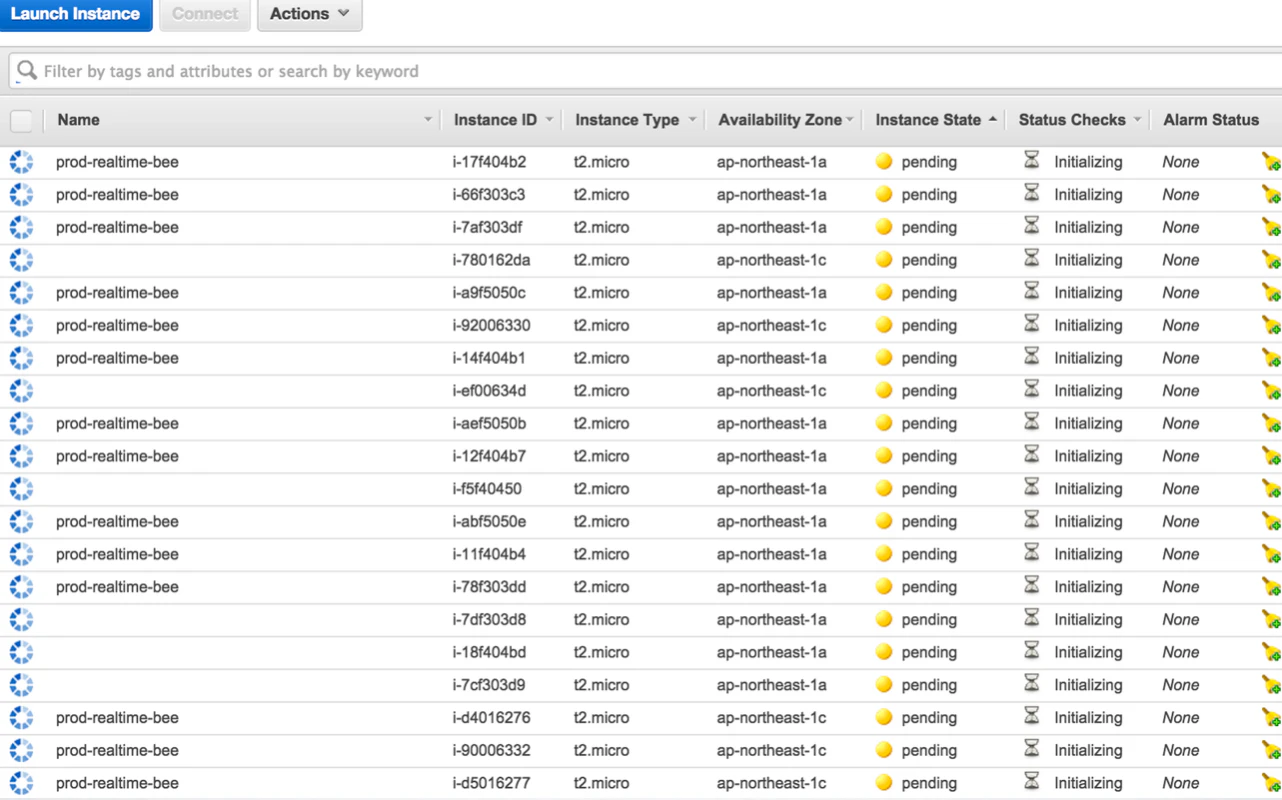Open the Availability Zone column dropdown arrow
This screenshot has width=1282, height=800.
coord(850,120)
